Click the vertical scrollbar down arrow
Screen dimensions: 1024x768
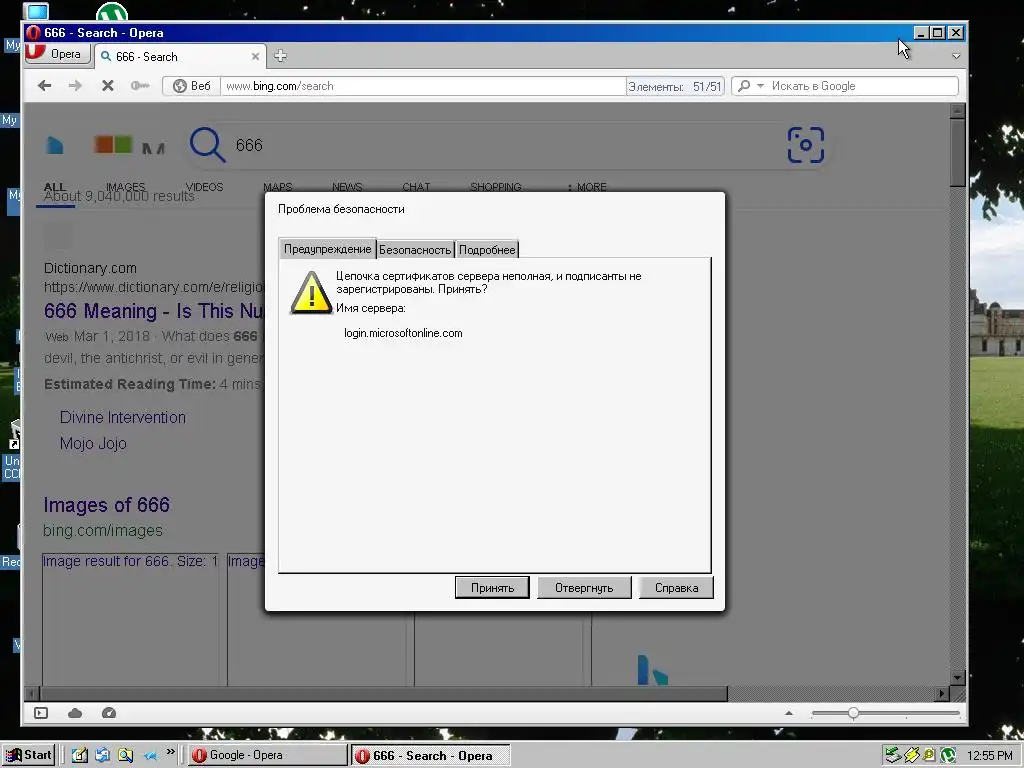point(957,677)
